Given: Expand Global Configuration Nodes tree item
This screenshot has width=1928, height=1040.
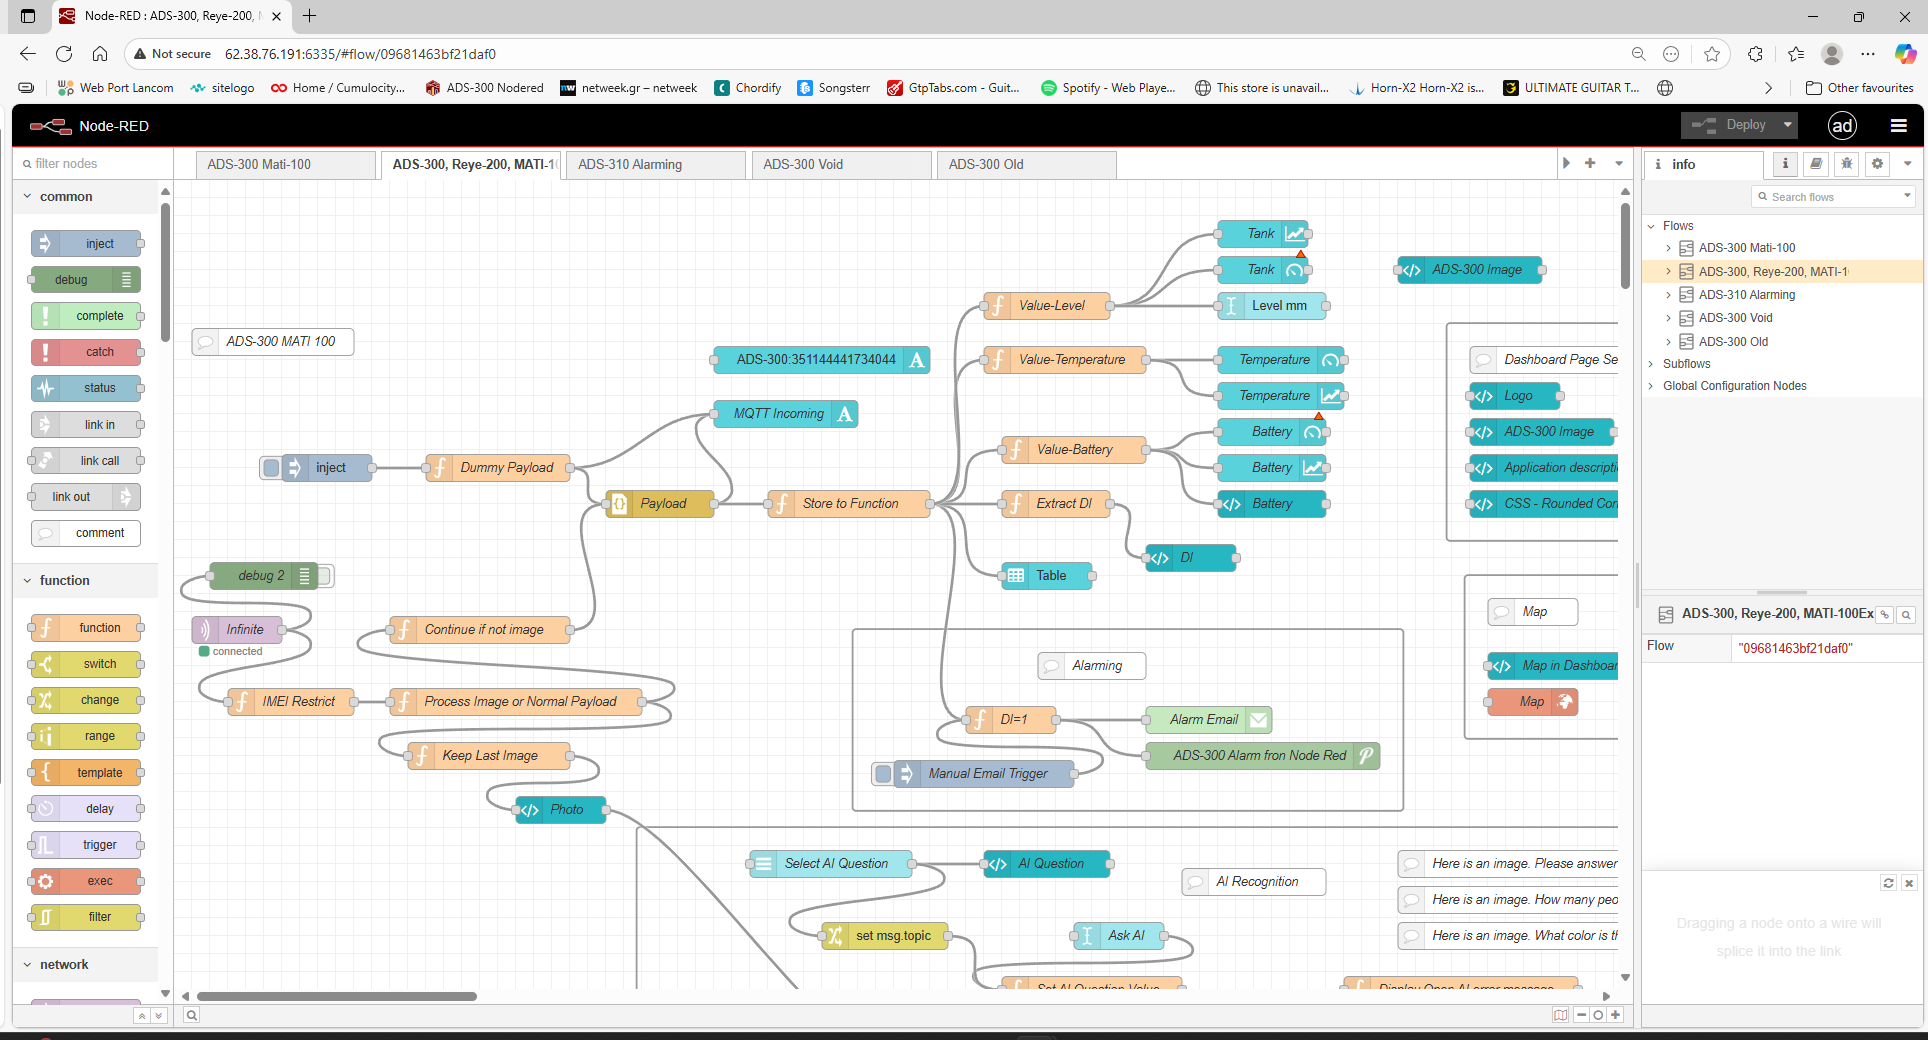Looking at the screenshot, I should [1651, 386].
